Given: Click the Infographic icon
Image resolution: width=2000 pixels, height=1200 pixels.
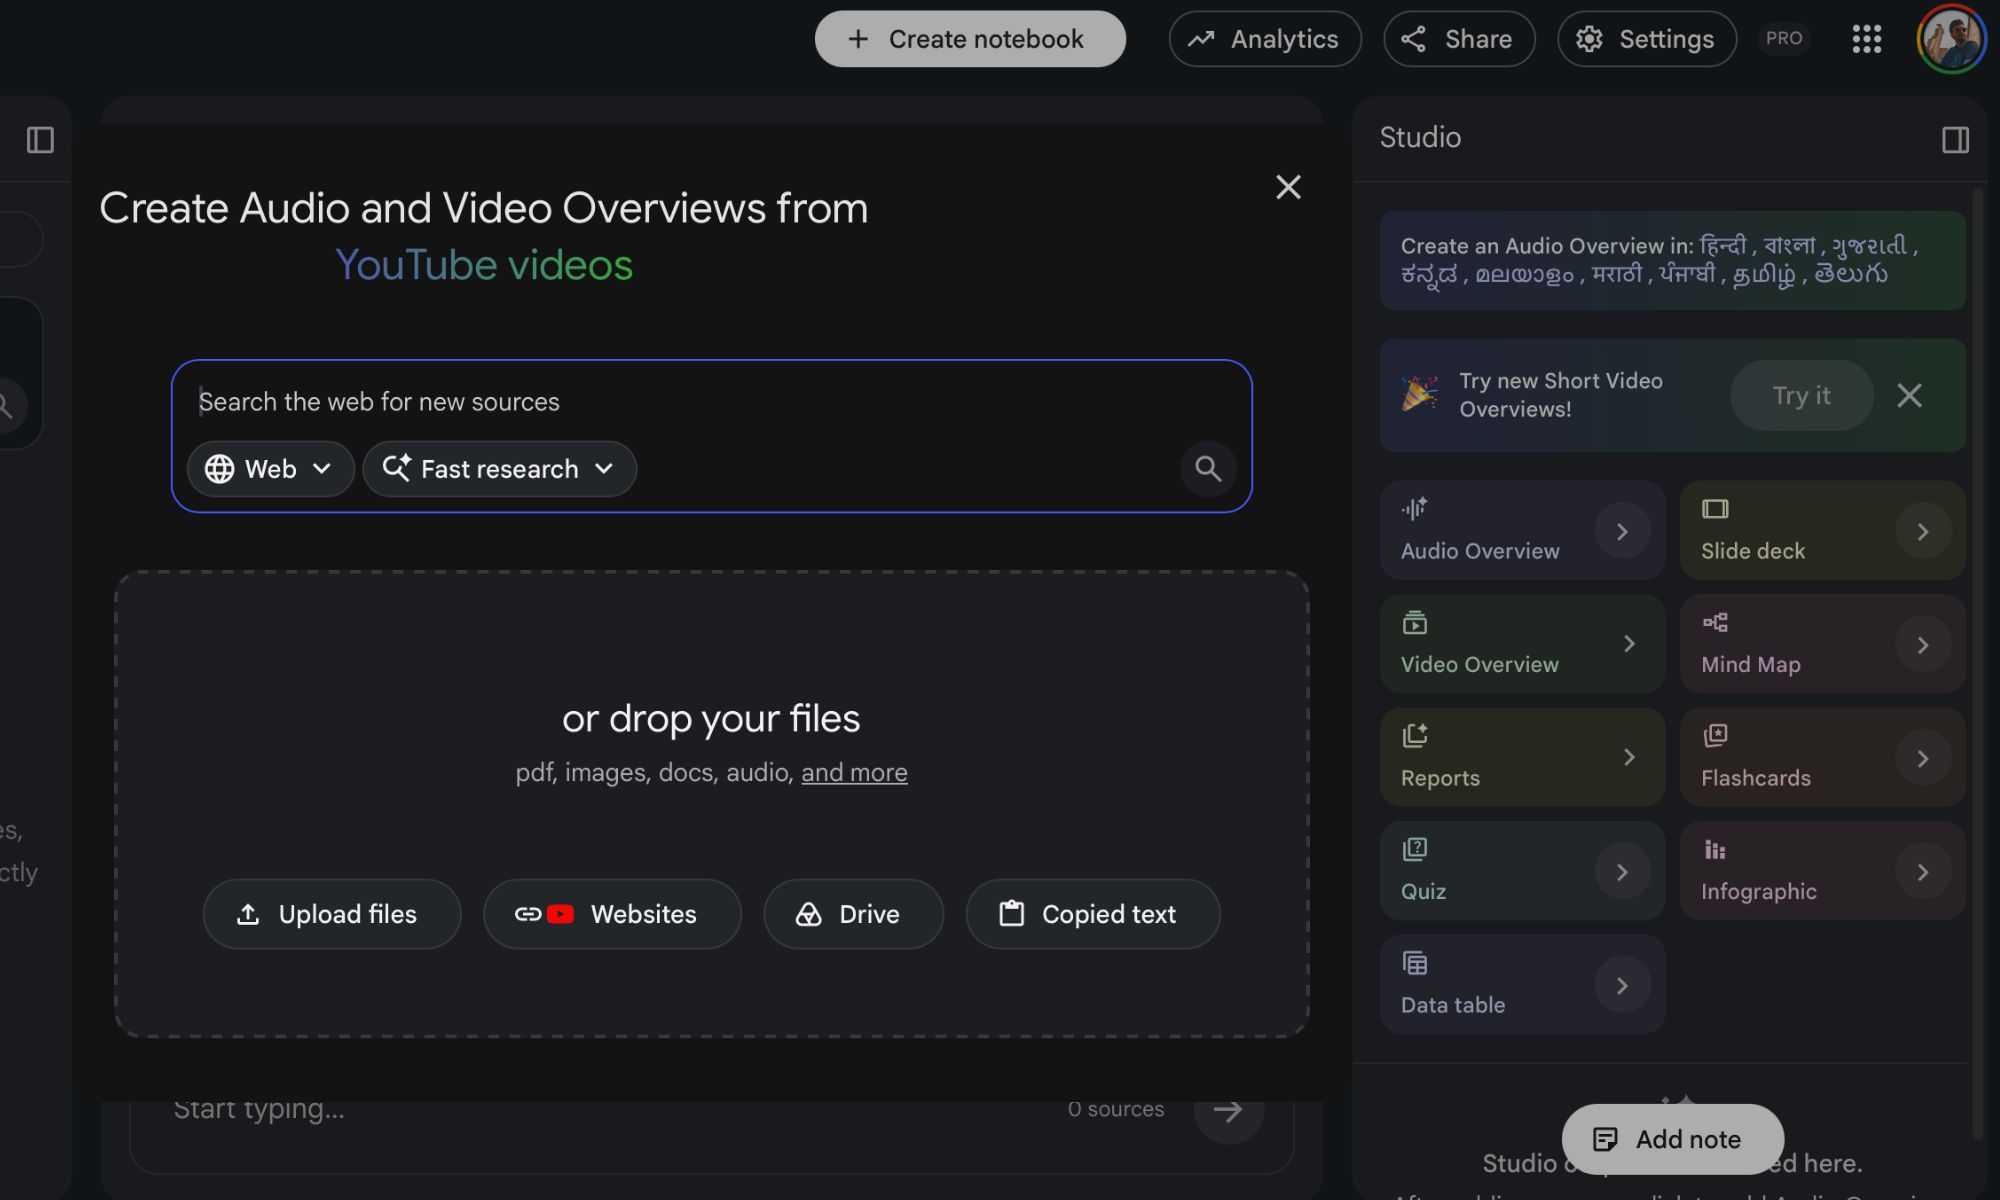Looking at the screenshot, I should coord(1714,850).
